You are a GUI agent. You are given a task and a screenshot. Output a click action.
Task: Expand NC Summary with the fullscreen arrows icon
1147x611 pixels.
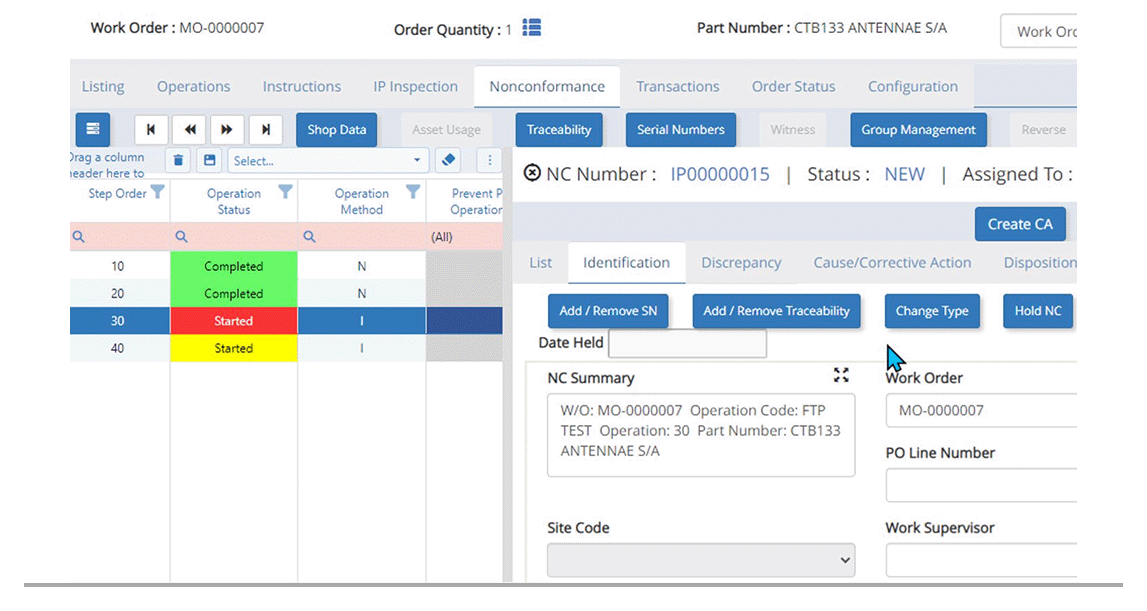(x=841, y=375)
